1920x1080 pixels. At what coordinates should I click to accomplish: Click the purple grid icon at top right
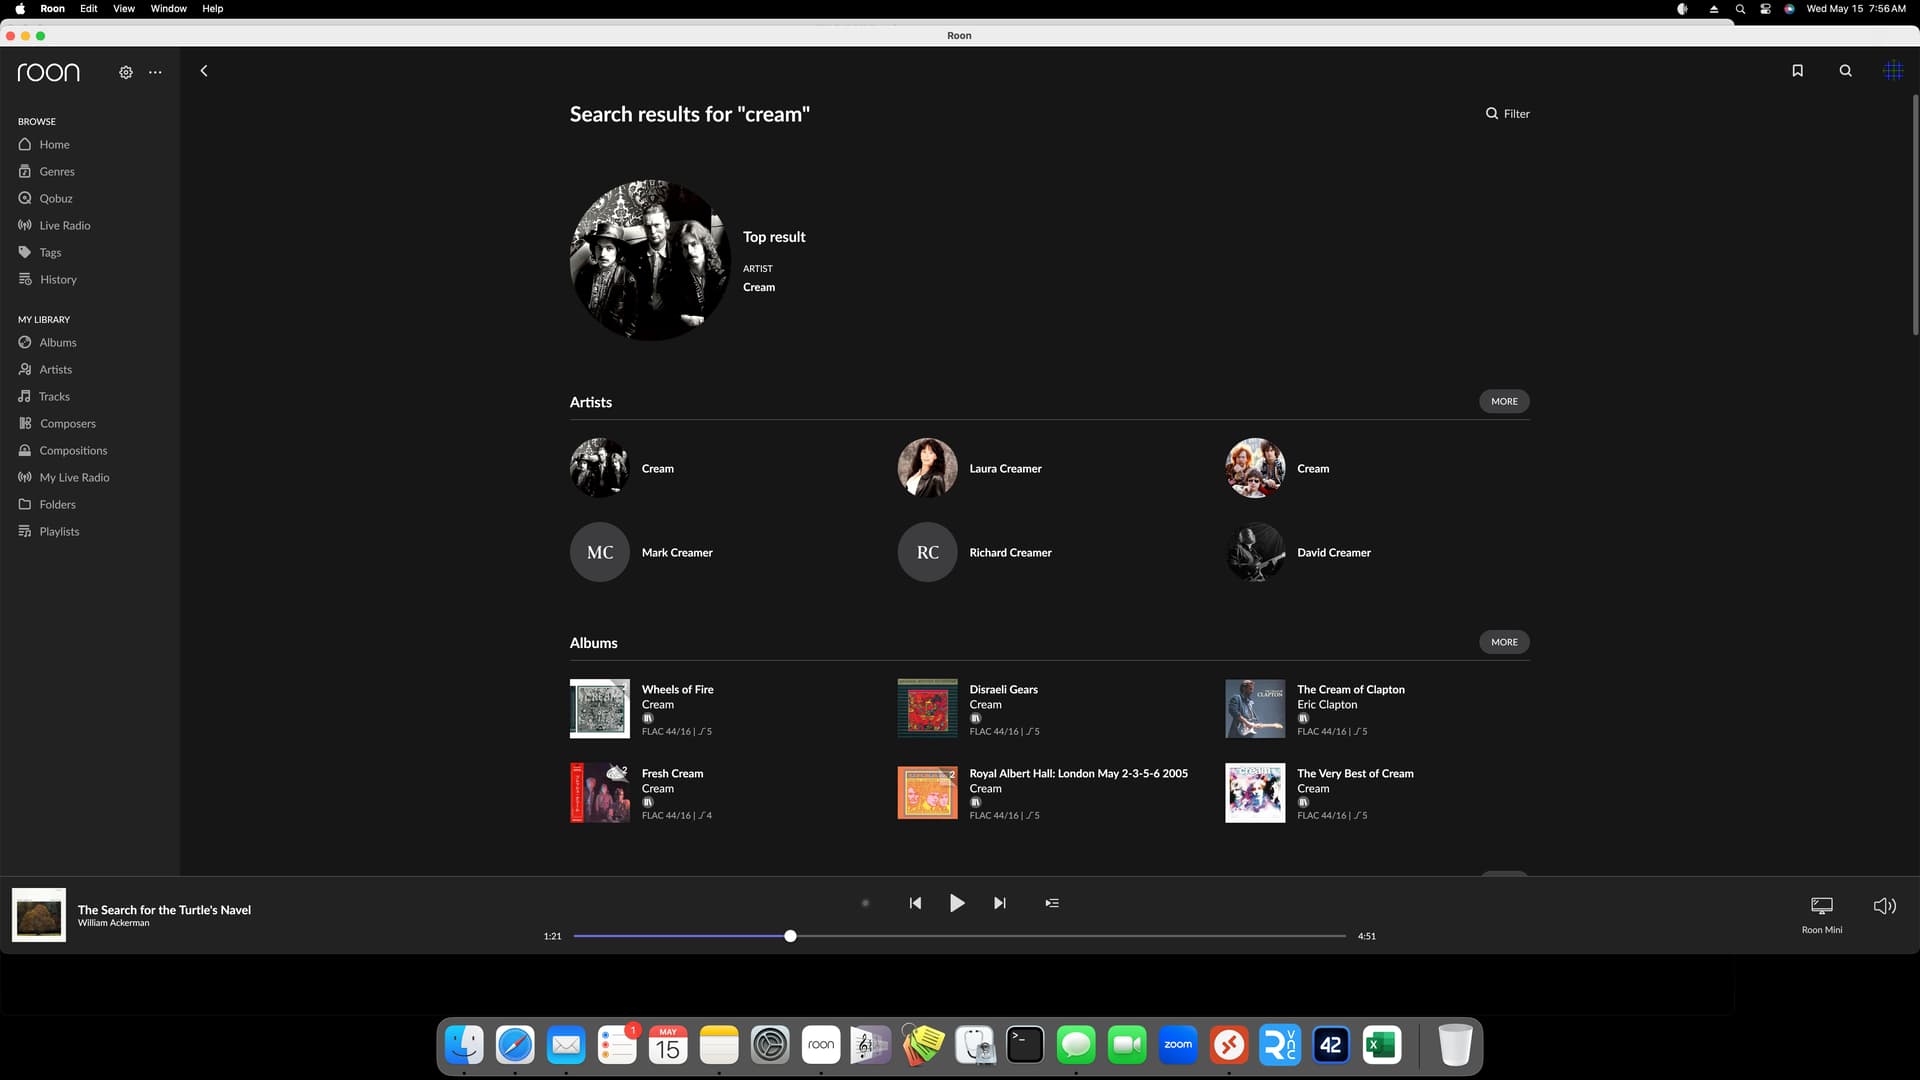pos(1893,71)
